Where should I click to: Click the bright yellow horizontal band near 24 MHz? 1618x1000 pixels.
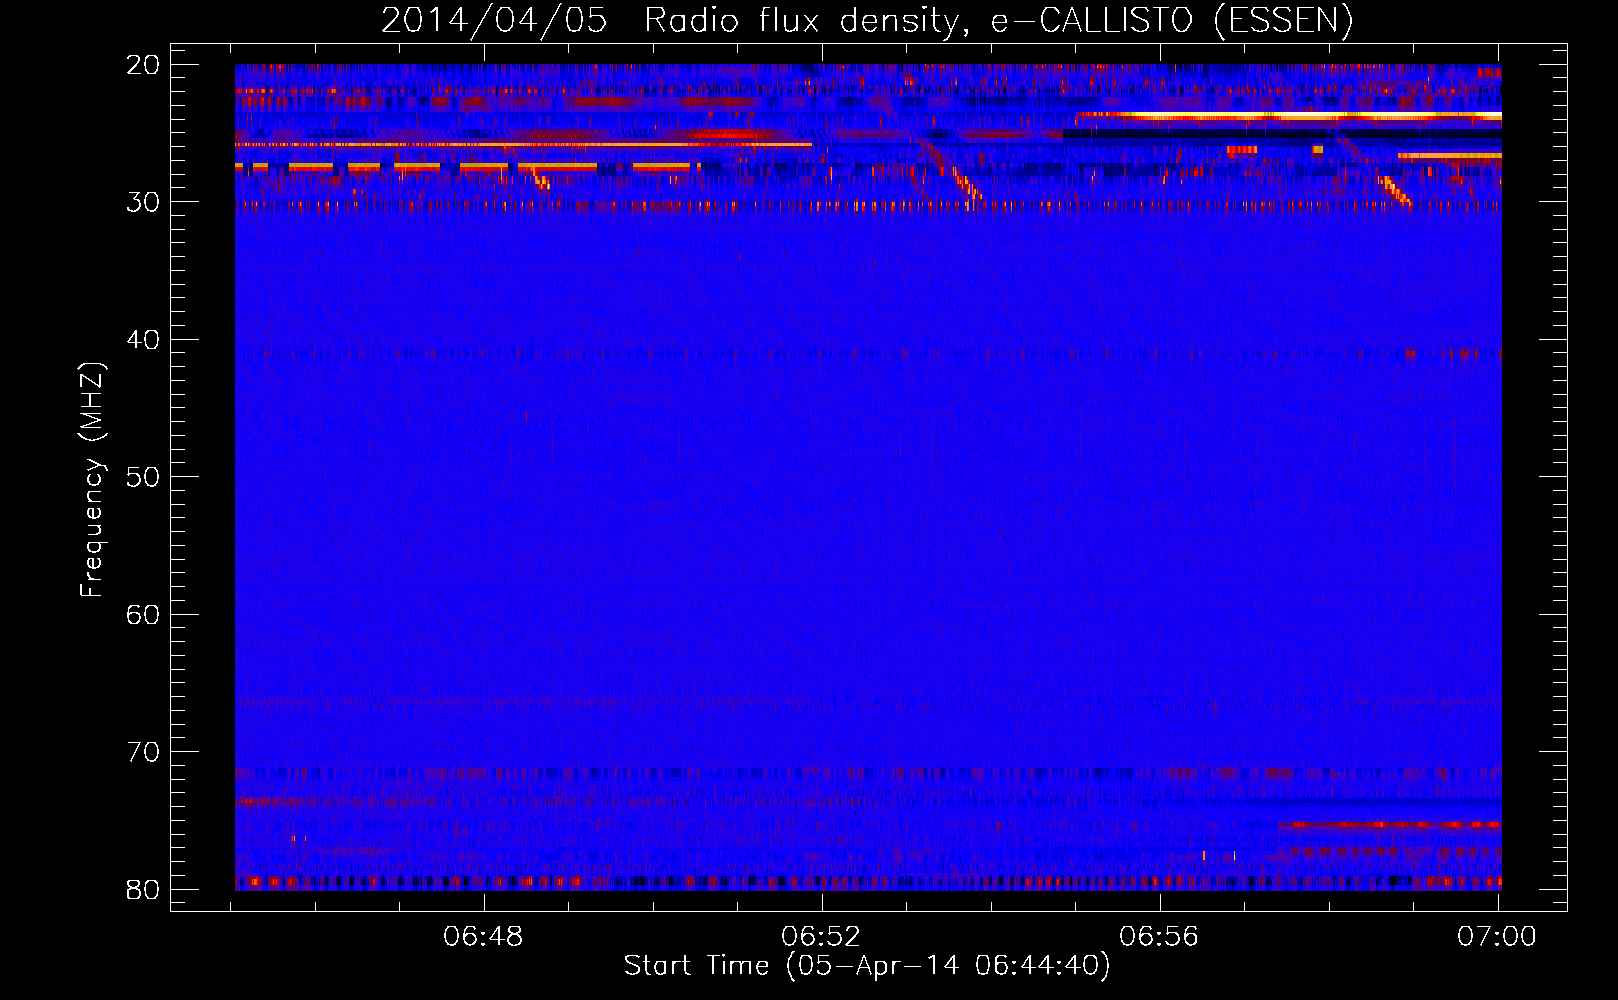click(x=1290, y=116)
